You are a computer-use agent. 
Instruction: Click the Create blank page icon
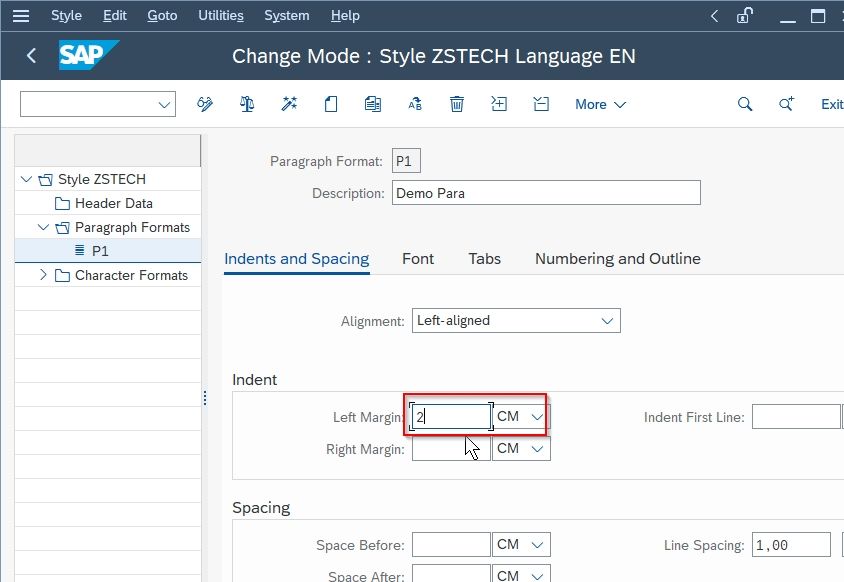click(x=331, y=104)
